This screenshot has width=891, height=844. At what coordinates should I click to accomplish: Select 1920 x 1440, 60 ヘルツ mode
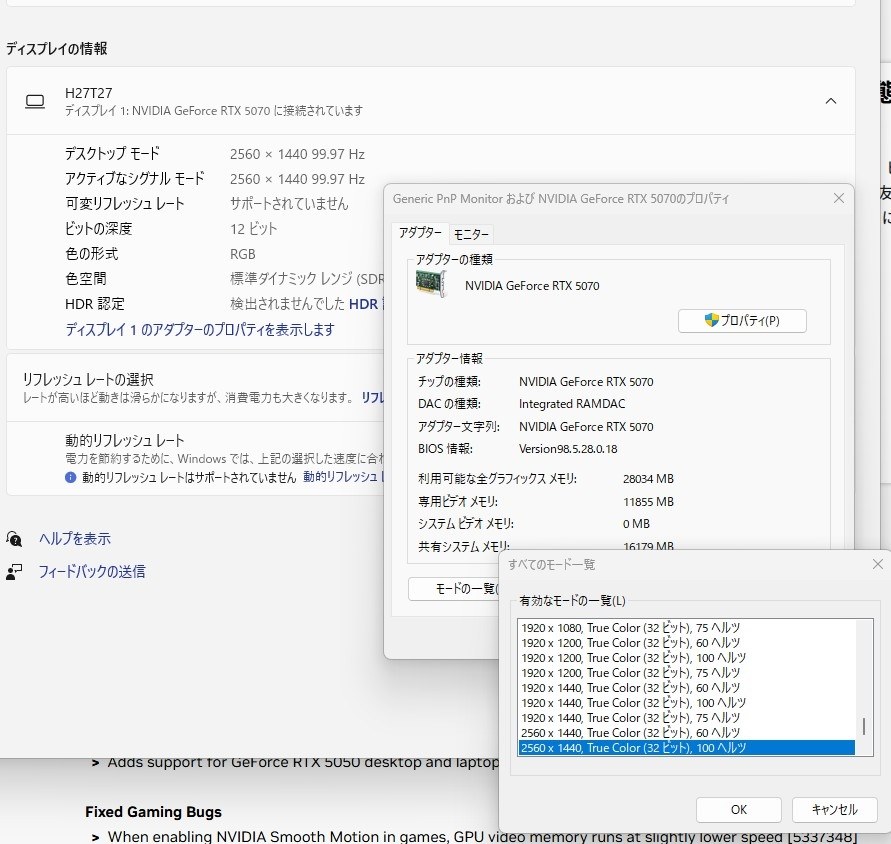tap(686, 688)
